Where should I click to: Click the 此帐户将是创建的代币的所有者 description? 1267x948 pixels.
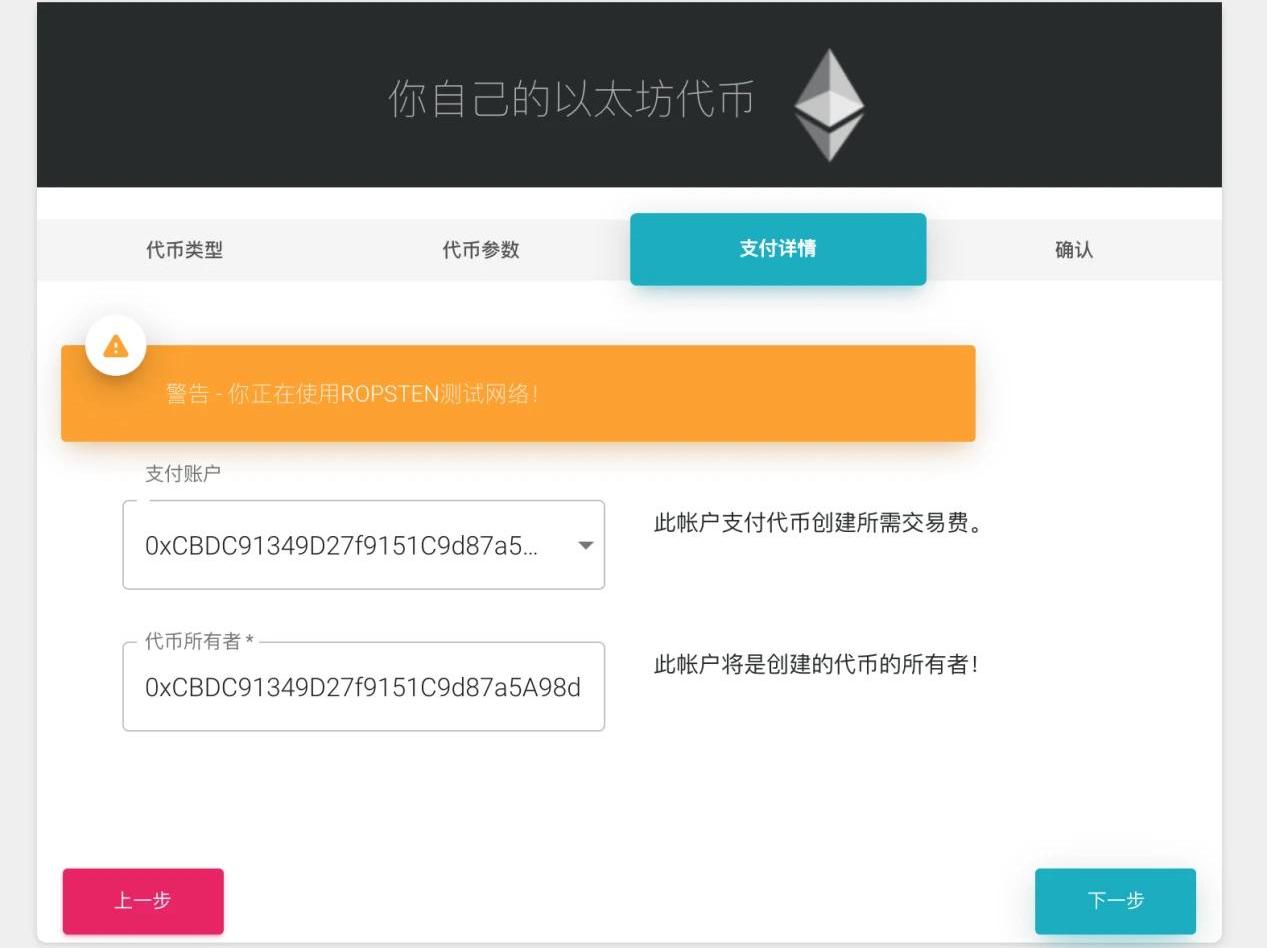click(815, 665)
